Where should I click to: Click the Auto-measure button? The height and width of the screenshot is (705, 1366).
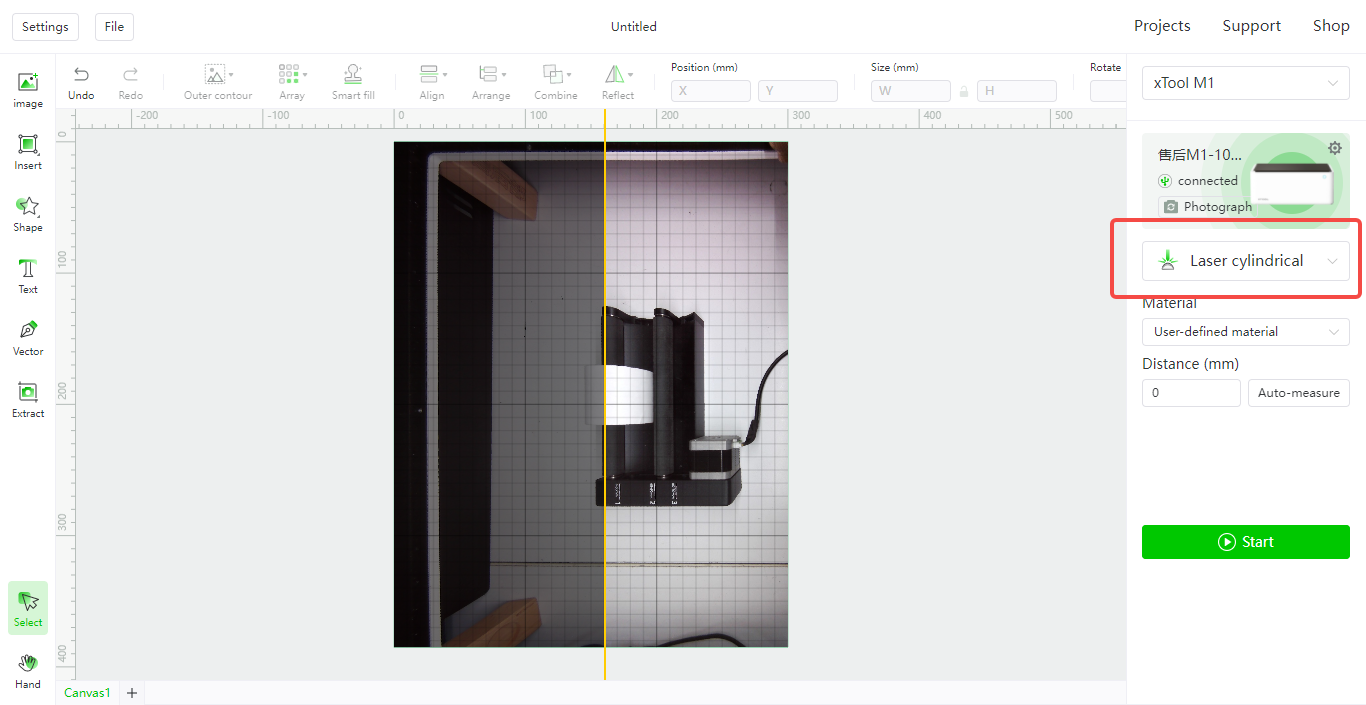(1298, 393)
